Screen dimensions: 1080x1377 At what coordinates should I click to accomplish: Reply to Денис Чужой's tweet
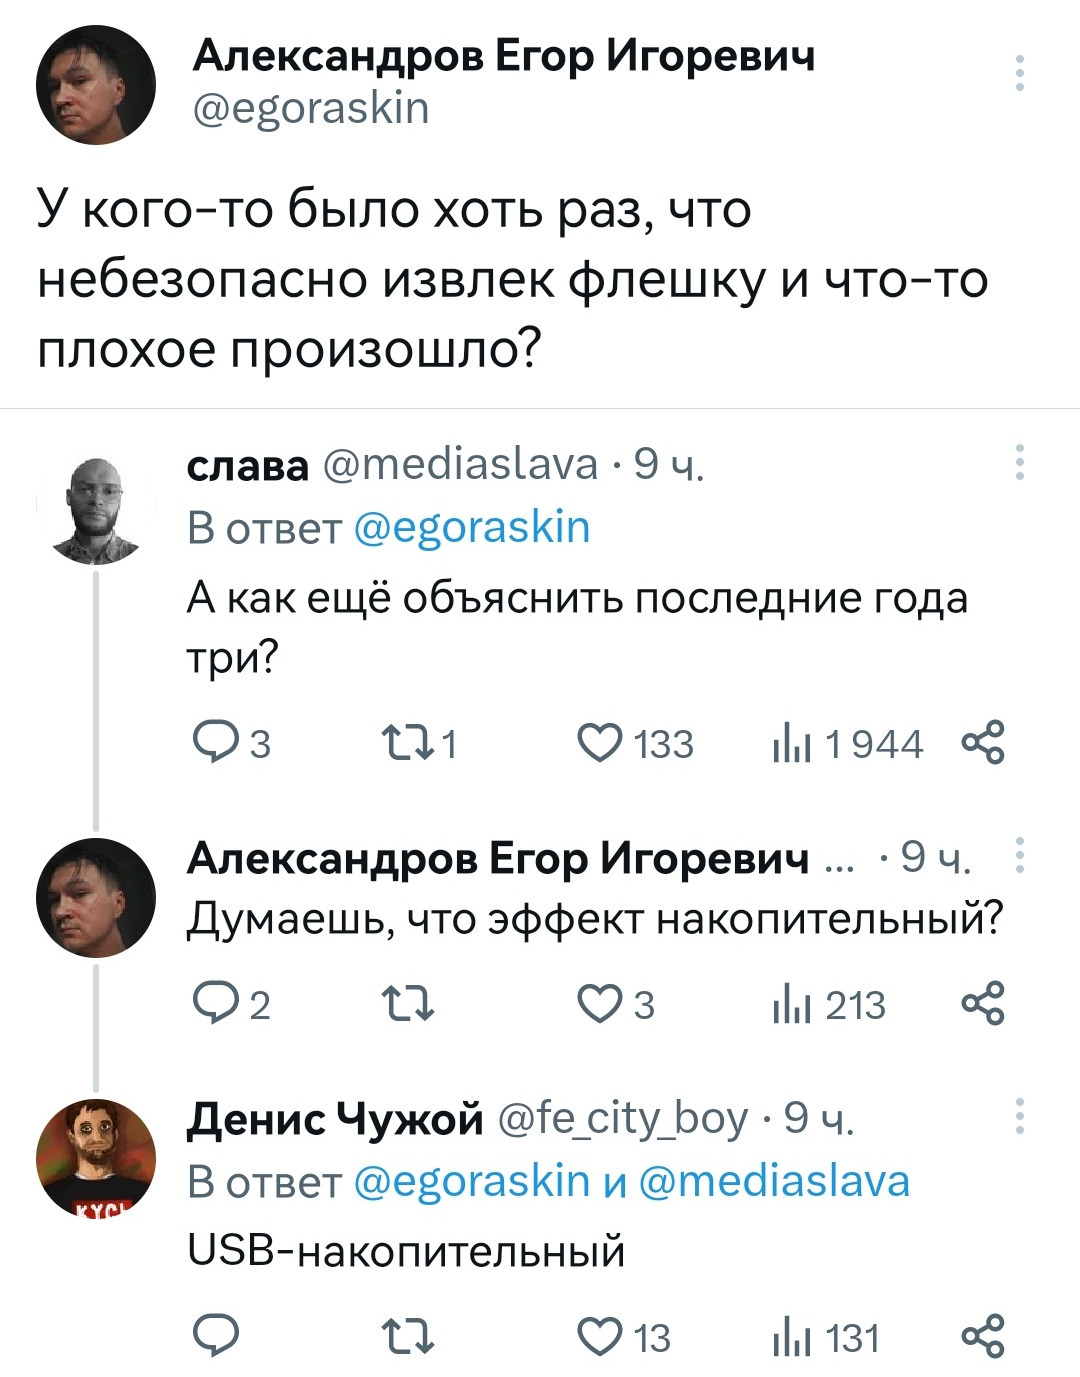tap(214, 1337)
